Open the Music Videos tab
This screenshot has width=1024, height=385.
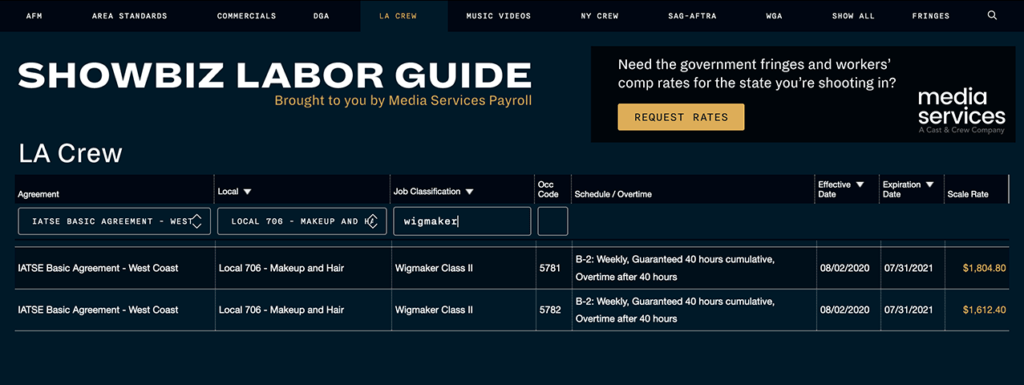tap(498, 16)
